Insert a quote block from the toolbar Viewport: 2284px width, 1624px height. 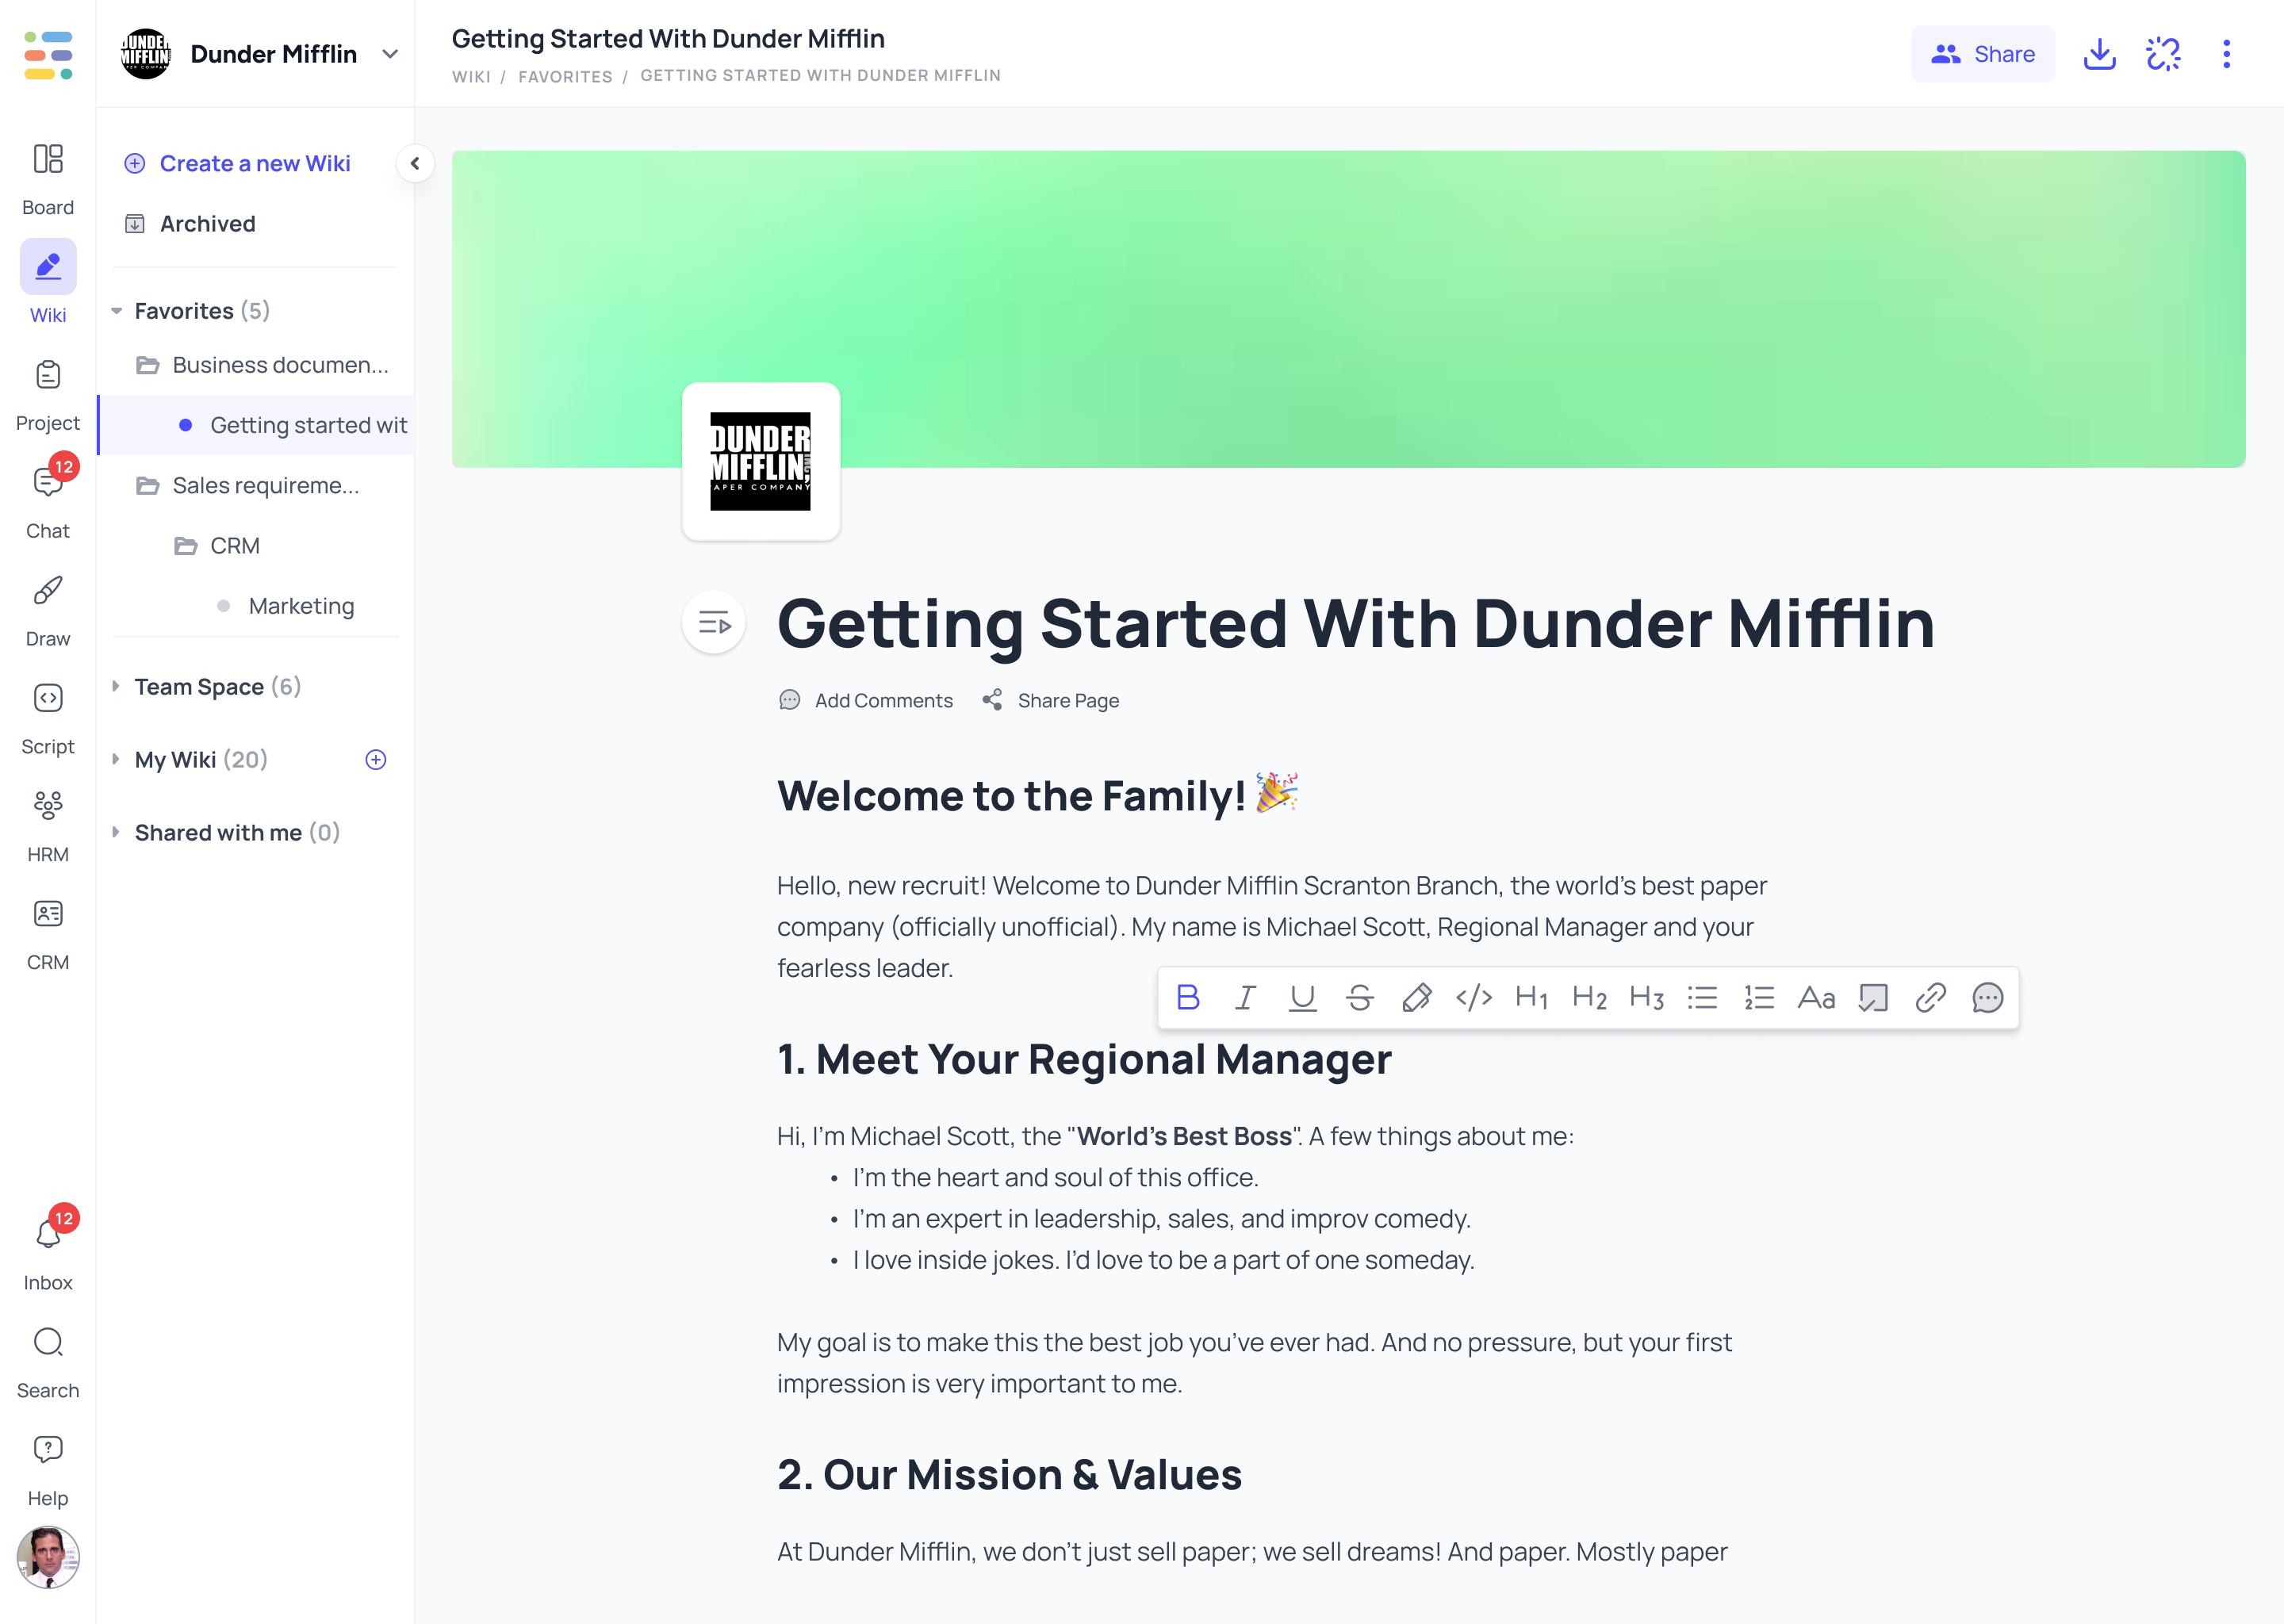pyautogui.click(x=1873, y=997)
